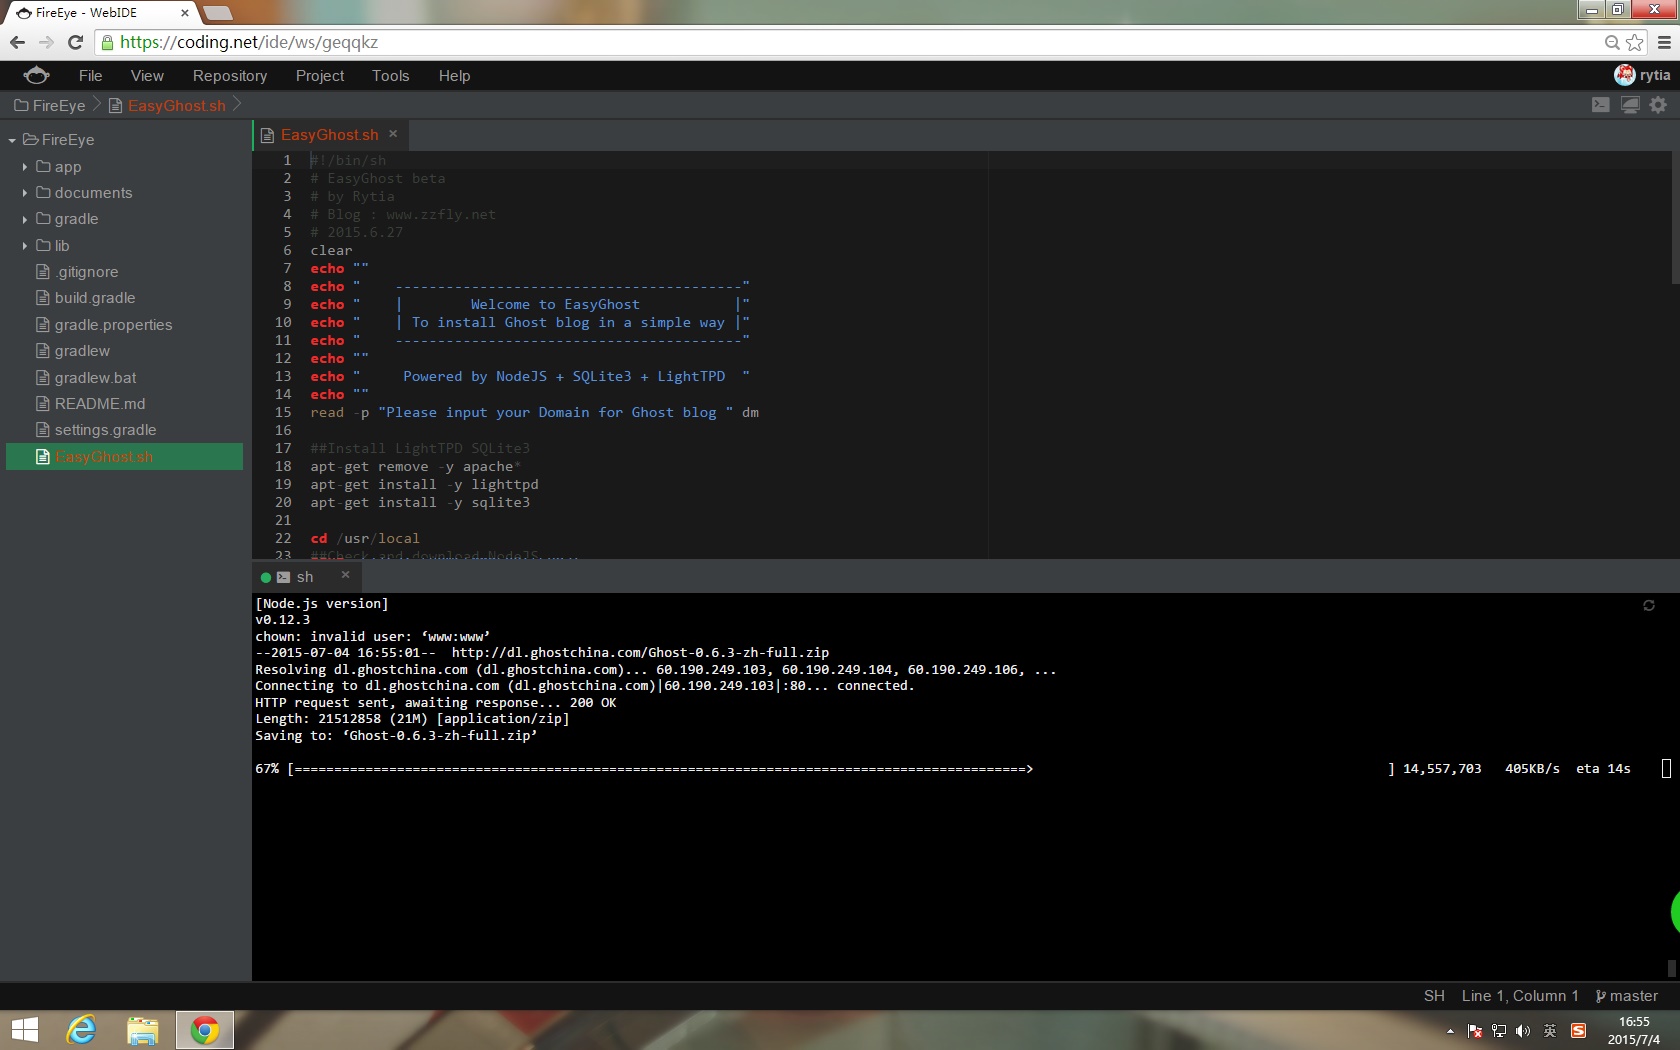1680x1050 pixels.
Task: Click the browser back arrow
Action: pyautogui.click(x=17, y=42)
